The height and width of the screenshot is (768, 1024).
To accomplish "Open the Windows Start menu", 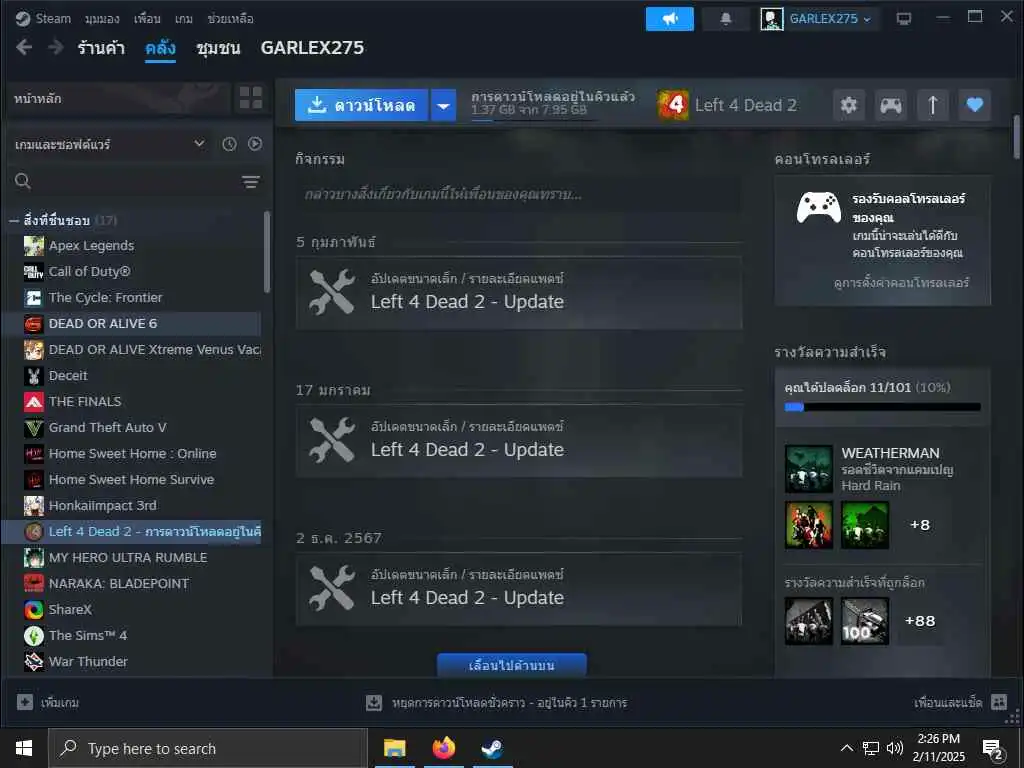I will [24, 748].
